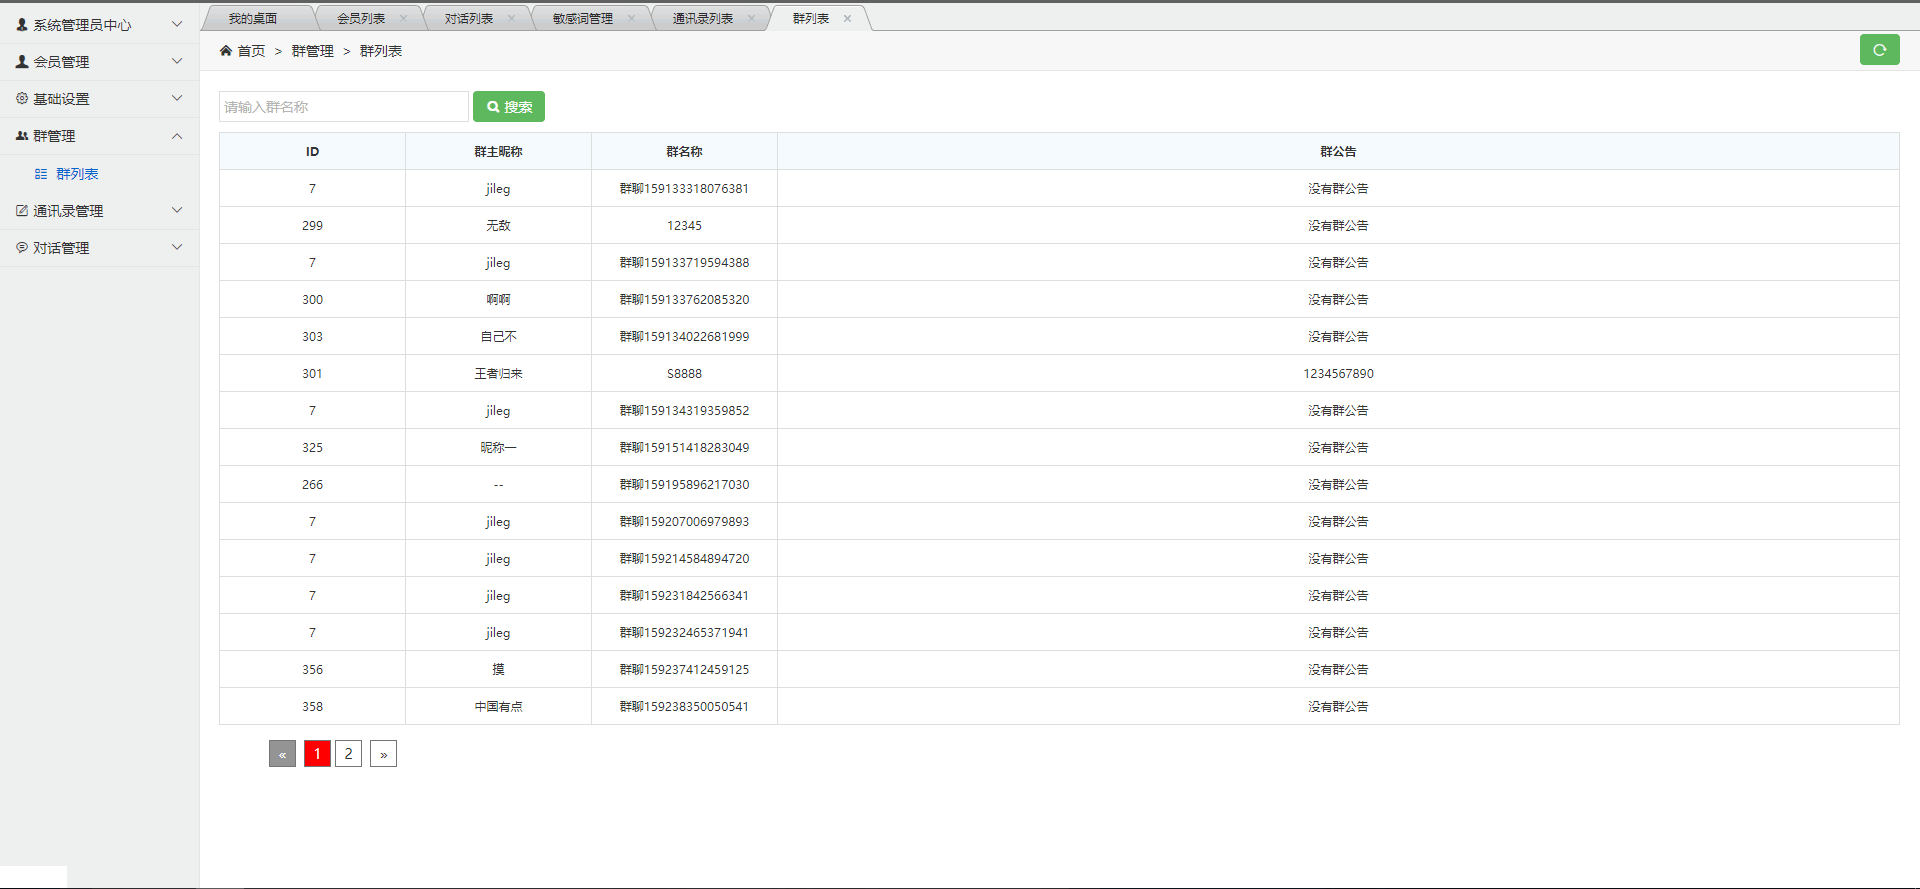The width and height of the screenshot is (1920, 889).
Task: Switch to the 我的桌面 tab
Action: (x=253, y=18)
